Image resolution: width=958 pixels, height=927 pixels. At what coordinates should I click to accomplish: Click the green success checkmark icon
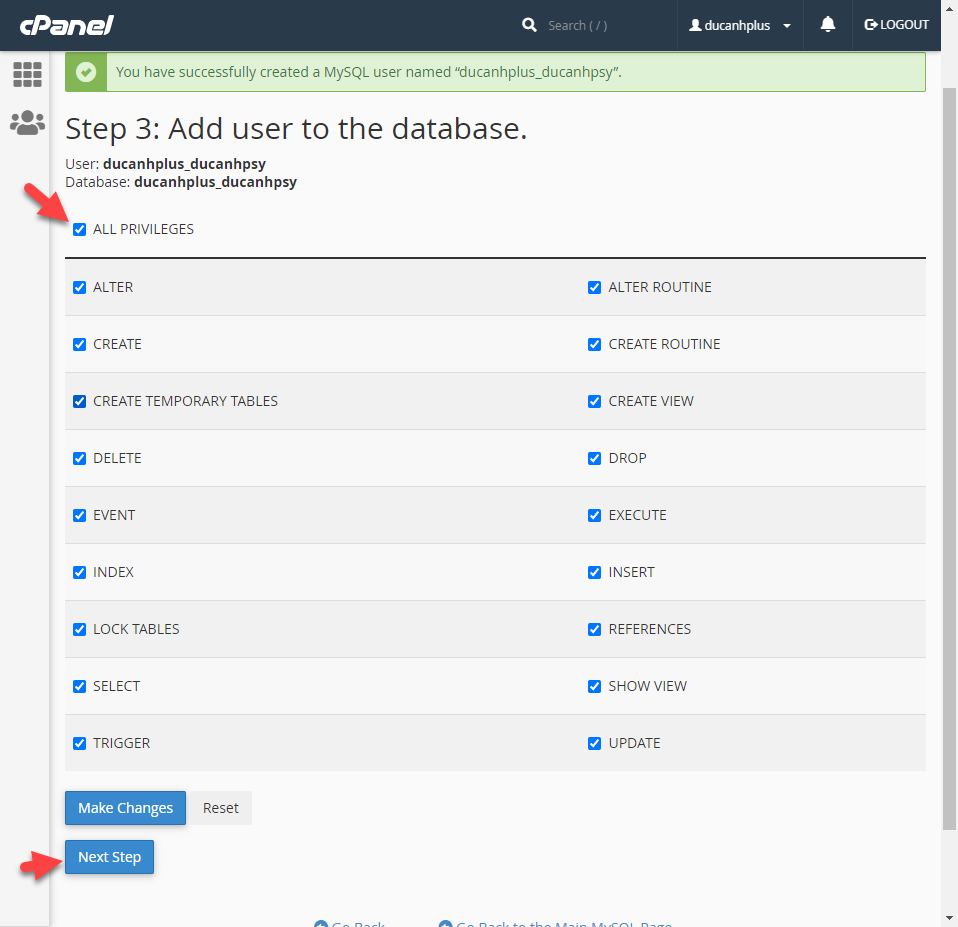coord(85,71)
